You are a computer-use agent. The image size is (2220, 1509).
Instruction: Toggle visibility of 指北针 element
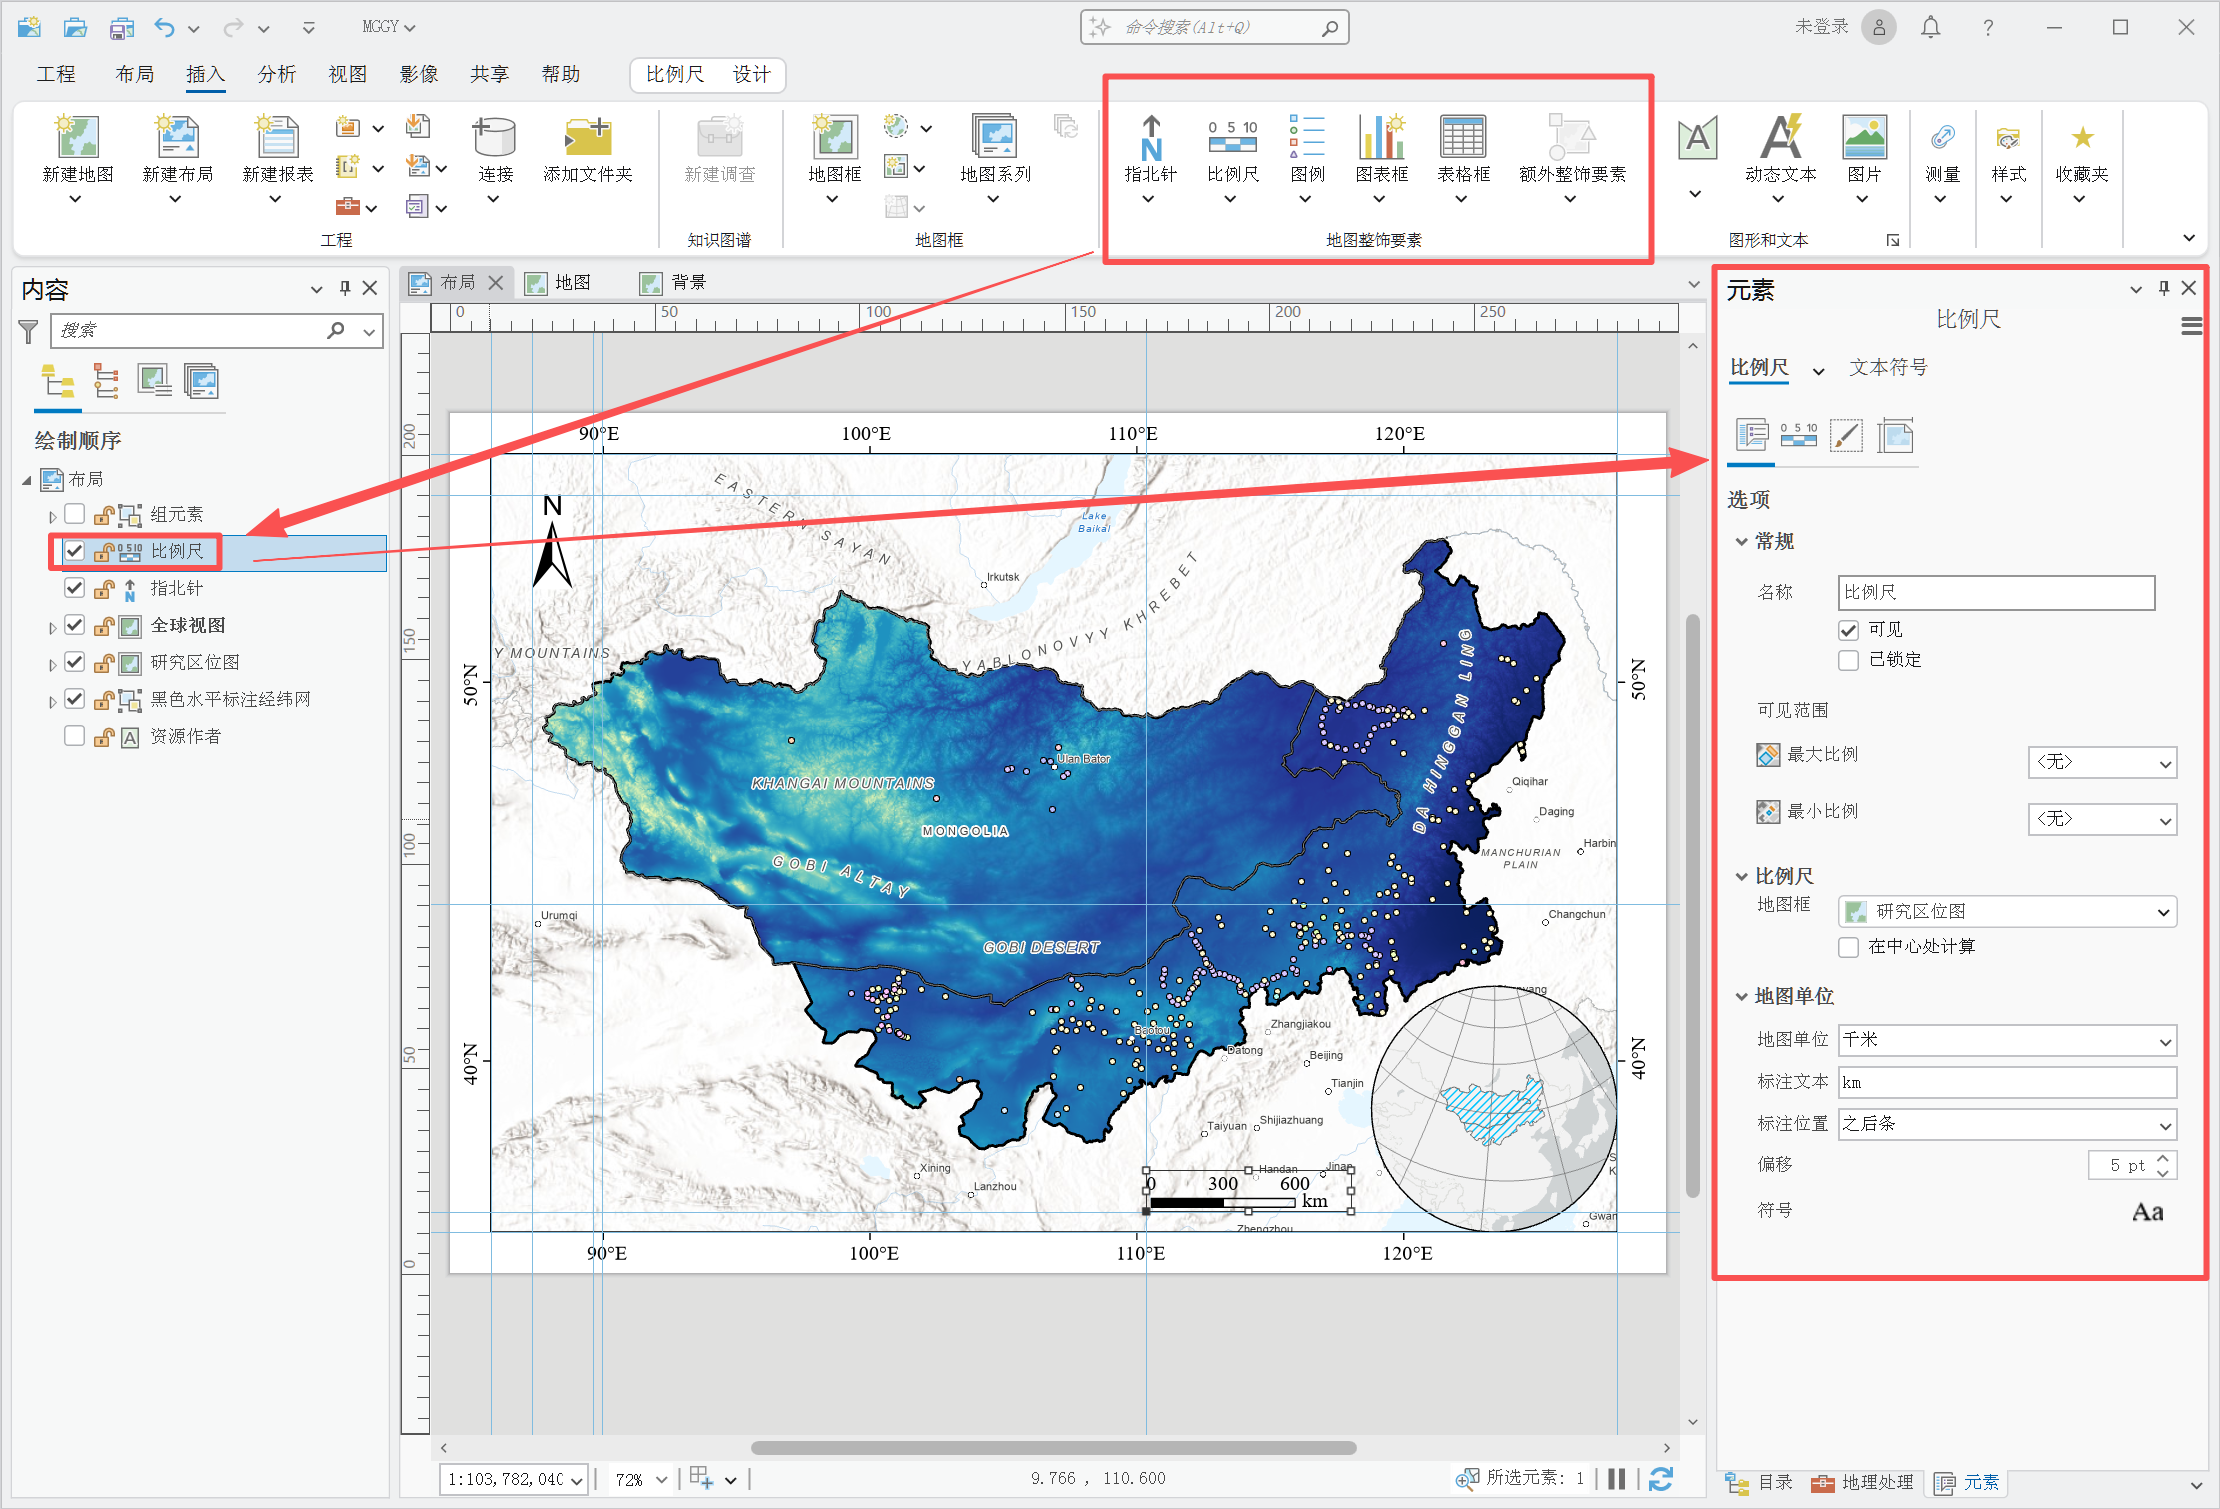(74, 588)
